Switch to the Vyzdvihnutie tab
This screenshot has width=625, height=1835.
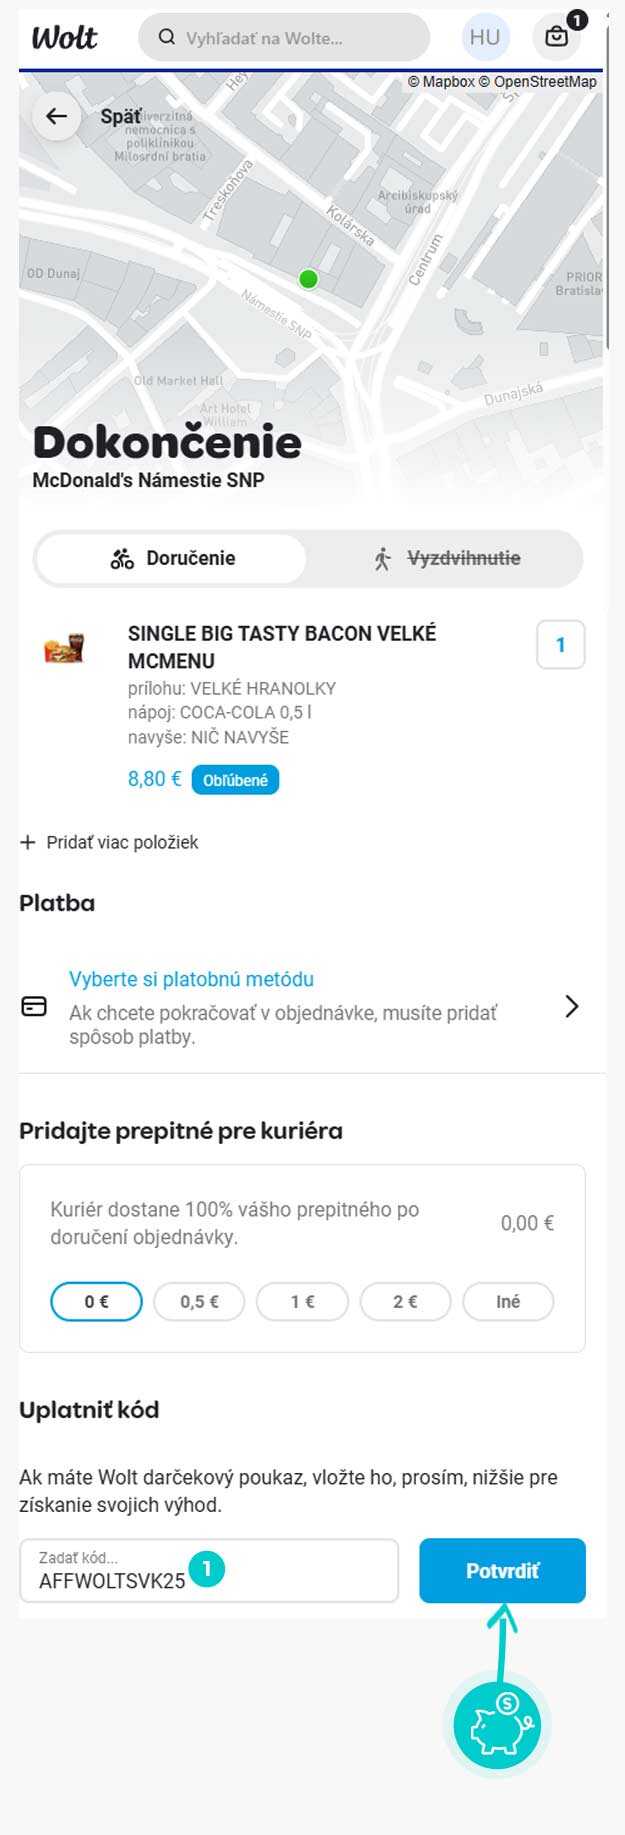(x=445, y=558)
